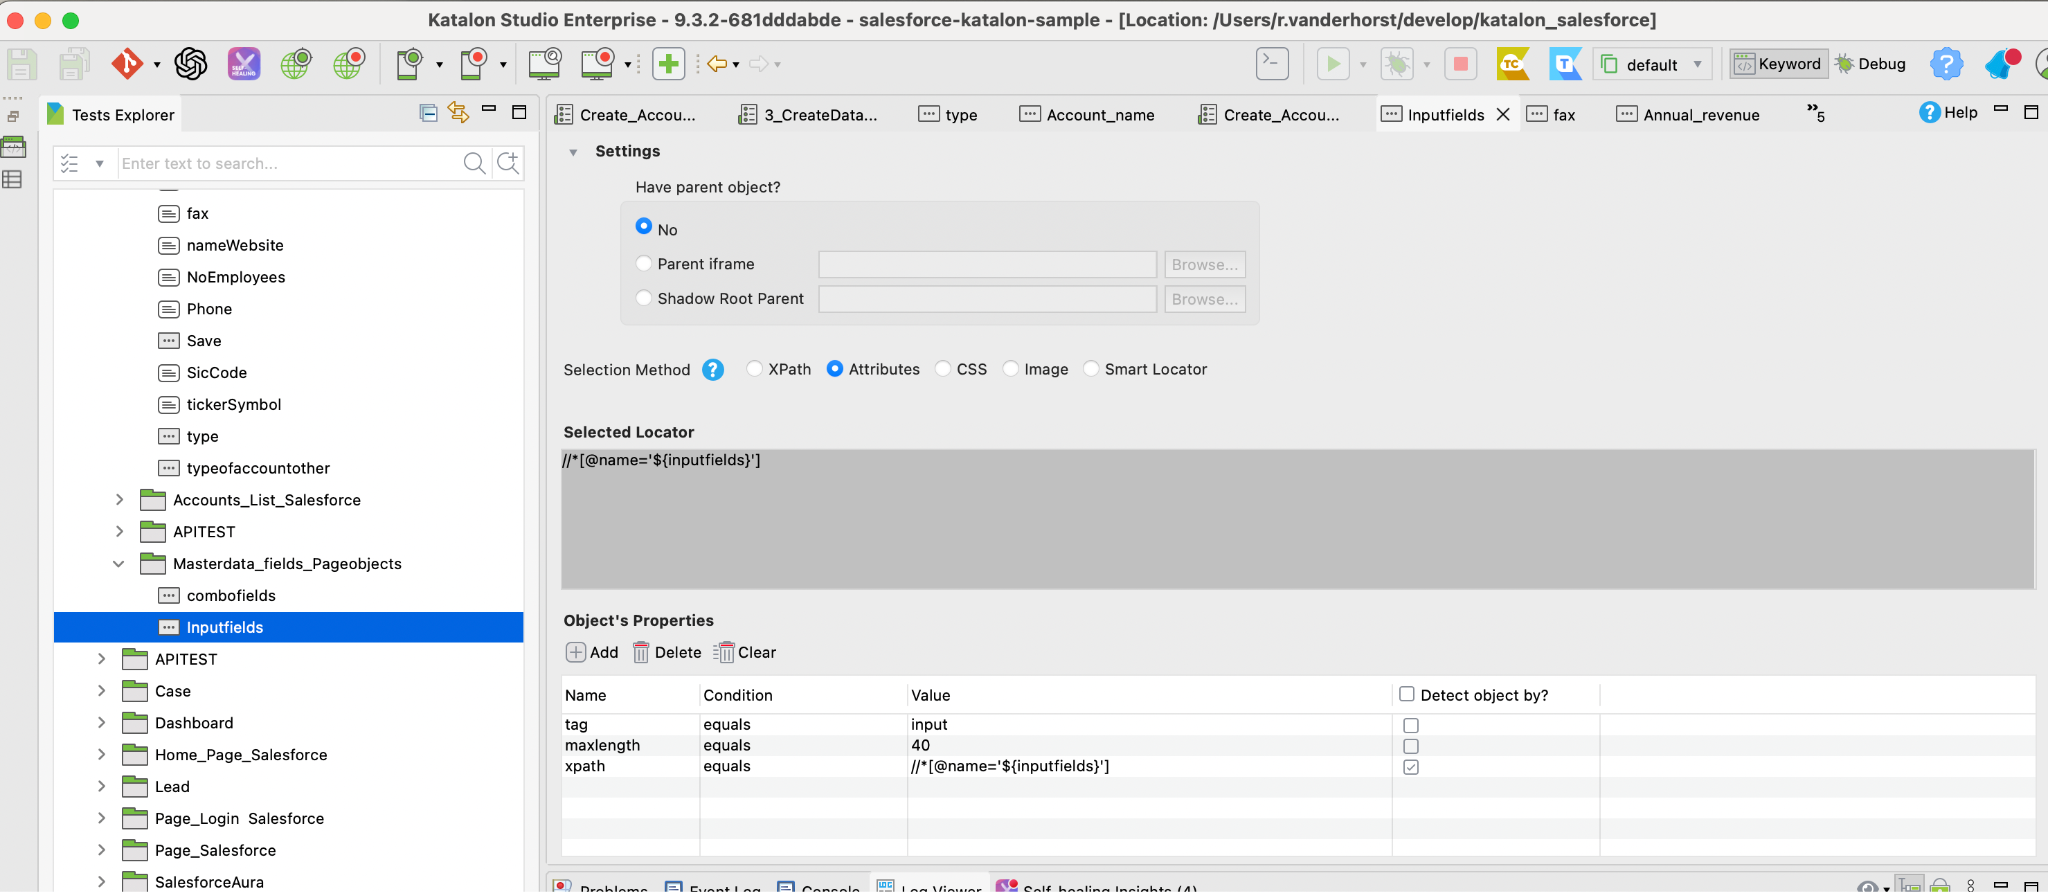Switch to the 3_CreateData... tab
The image size is (2048, 892).
pos(808,115)
